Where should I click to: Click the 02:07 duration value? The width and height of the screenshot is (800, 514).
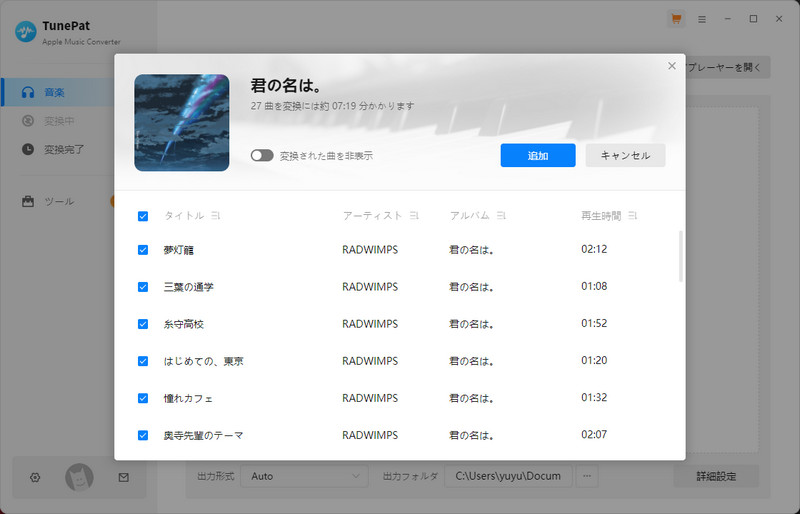point(594,435)
